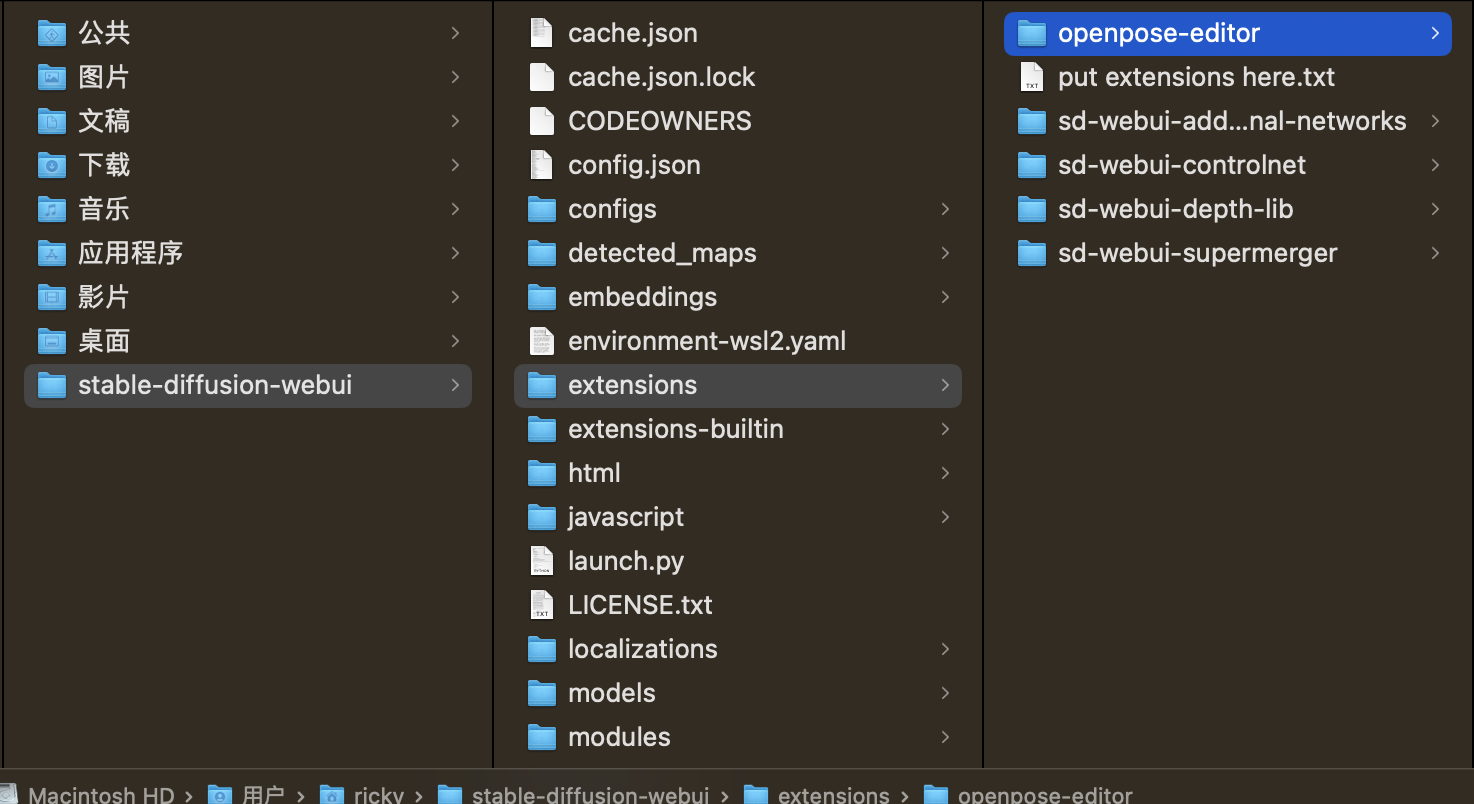Click the cache.json file icon
Image resolution: width=1474 pixels, height=804 pixels.
tap(541, 33)
